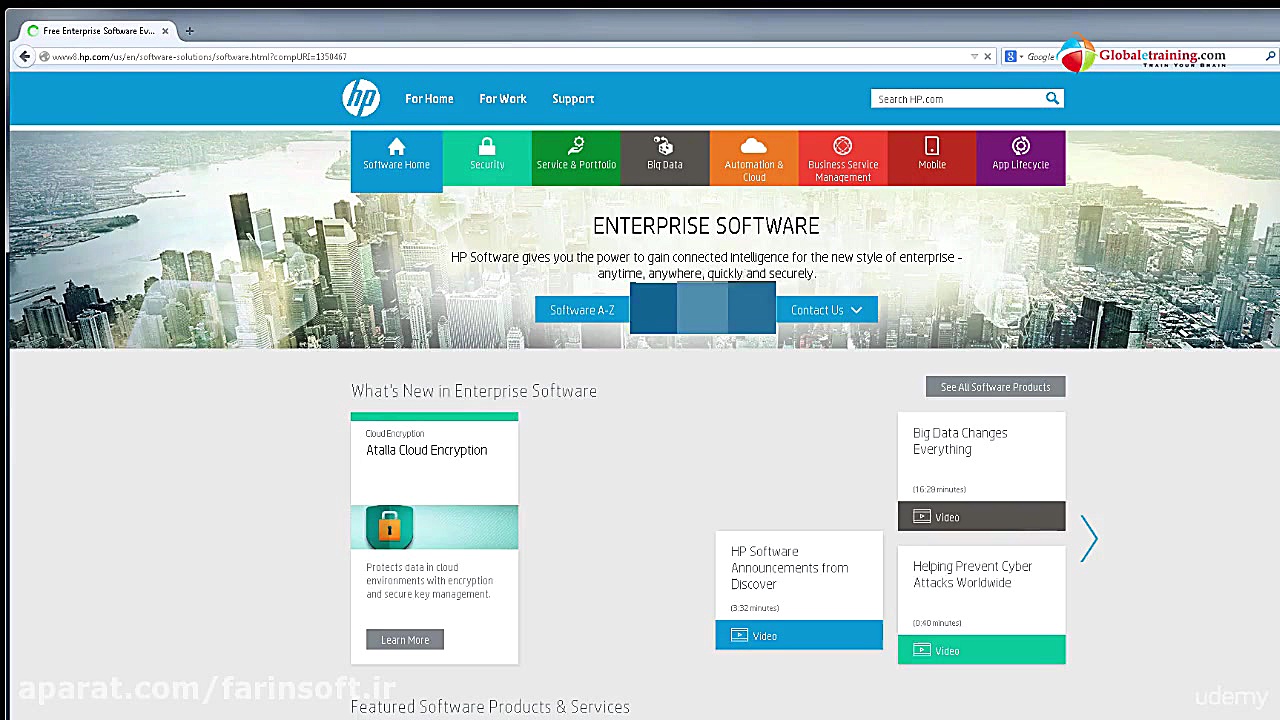Open the For Home menu

tap(429, 99)
